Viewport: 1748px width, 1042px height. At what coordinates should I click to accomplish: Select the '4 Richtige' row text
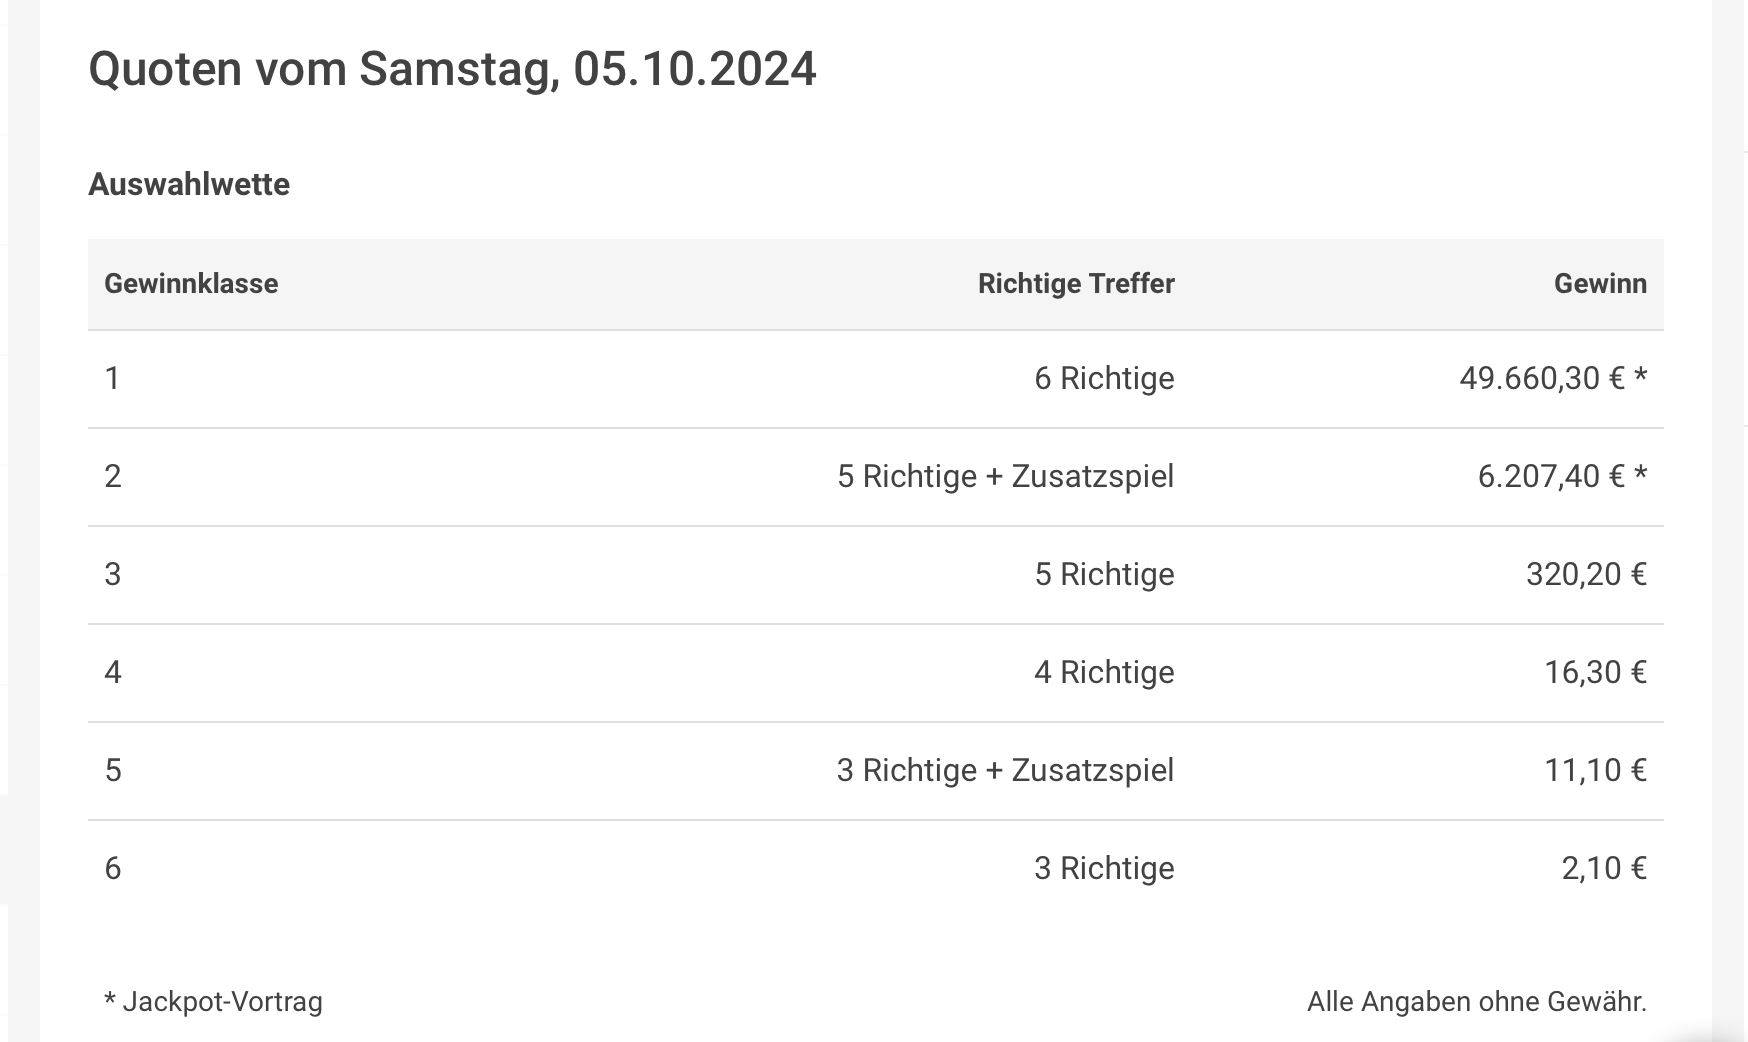tap(1104, 673)
